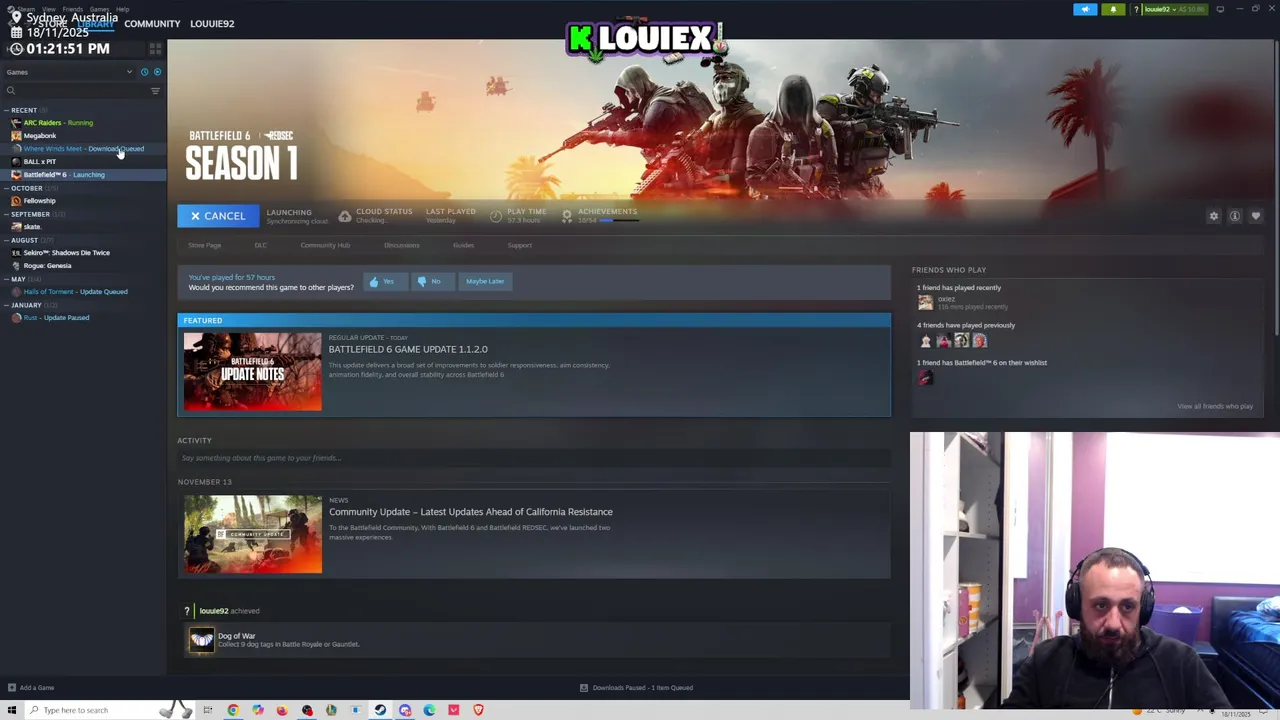Viewport: 1280px width, 720px height.
Task: Open Community Update California Resistance news
Action: pos(471,512)
